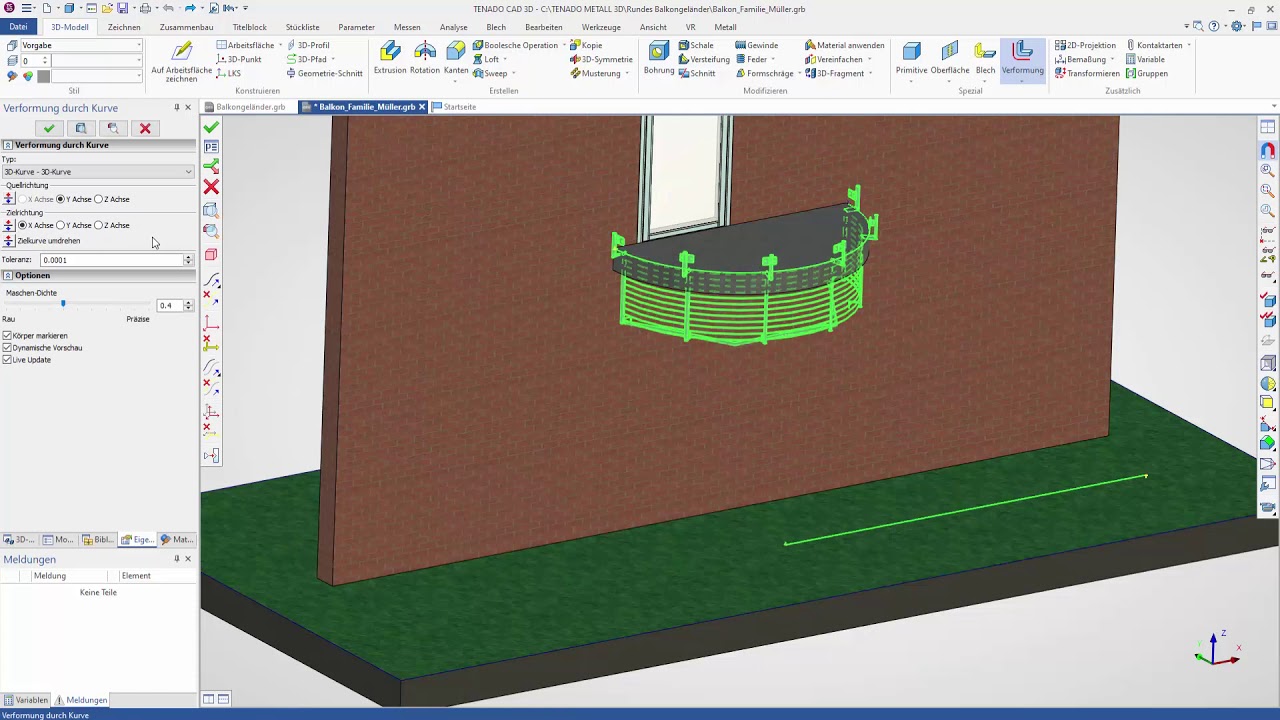Viewport: 1280px width, 720px height.
Task: Click Material anwenden
Action: 844,45
